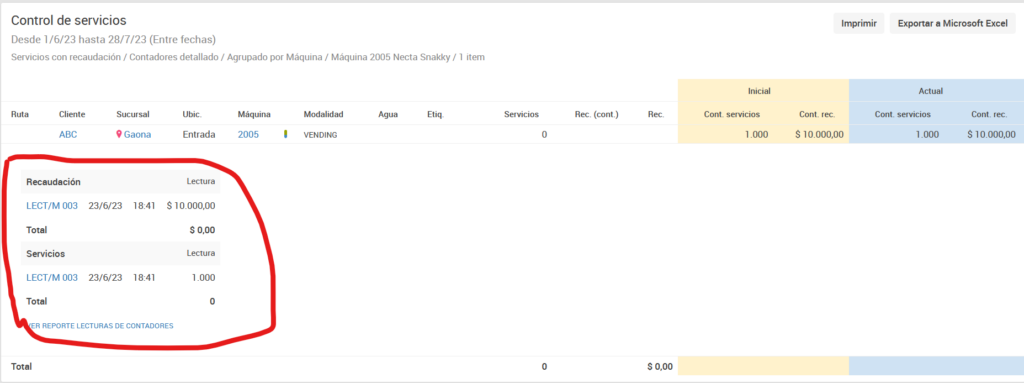Open the Gaona branch link
This screenshot has height=383, width=1024.
(x=137, y=135)
